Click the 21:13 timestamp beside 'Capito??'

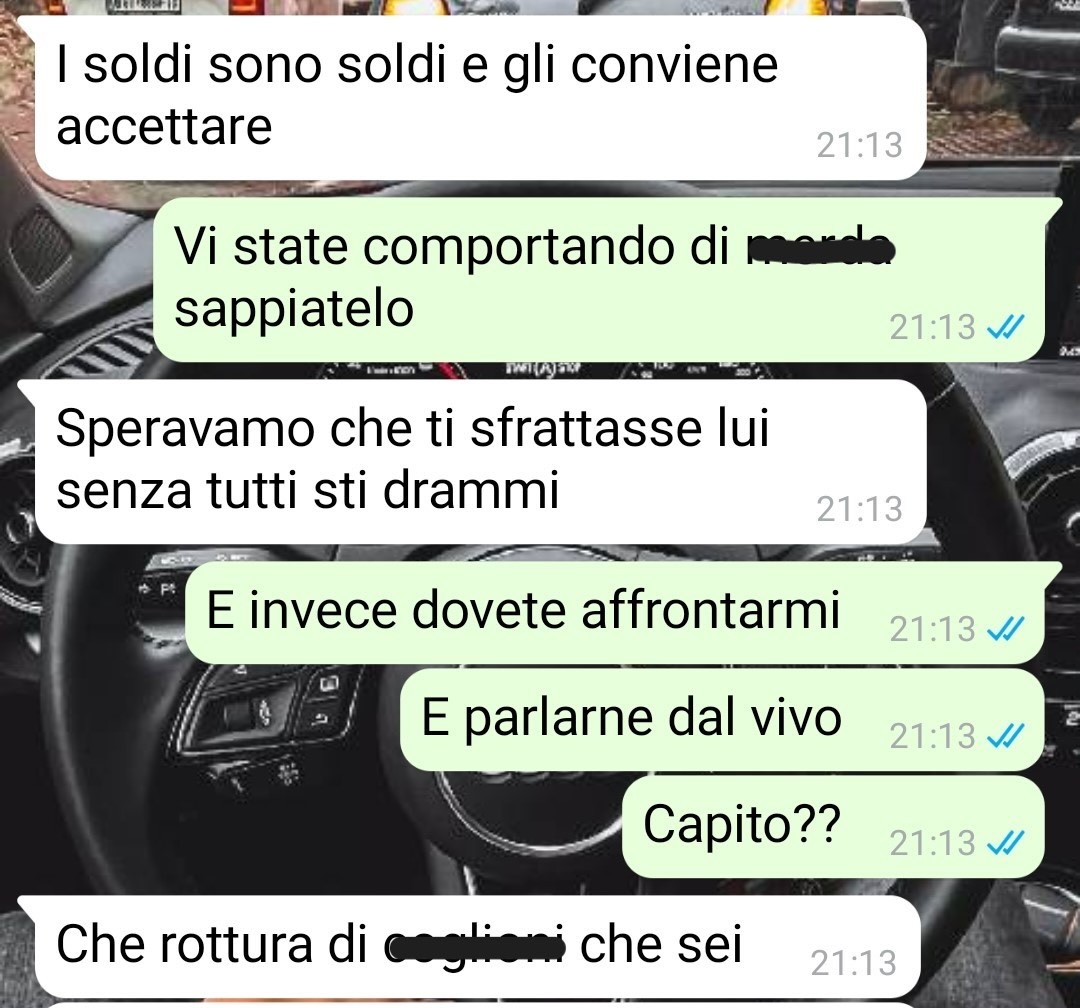click(x=933, y=843)
